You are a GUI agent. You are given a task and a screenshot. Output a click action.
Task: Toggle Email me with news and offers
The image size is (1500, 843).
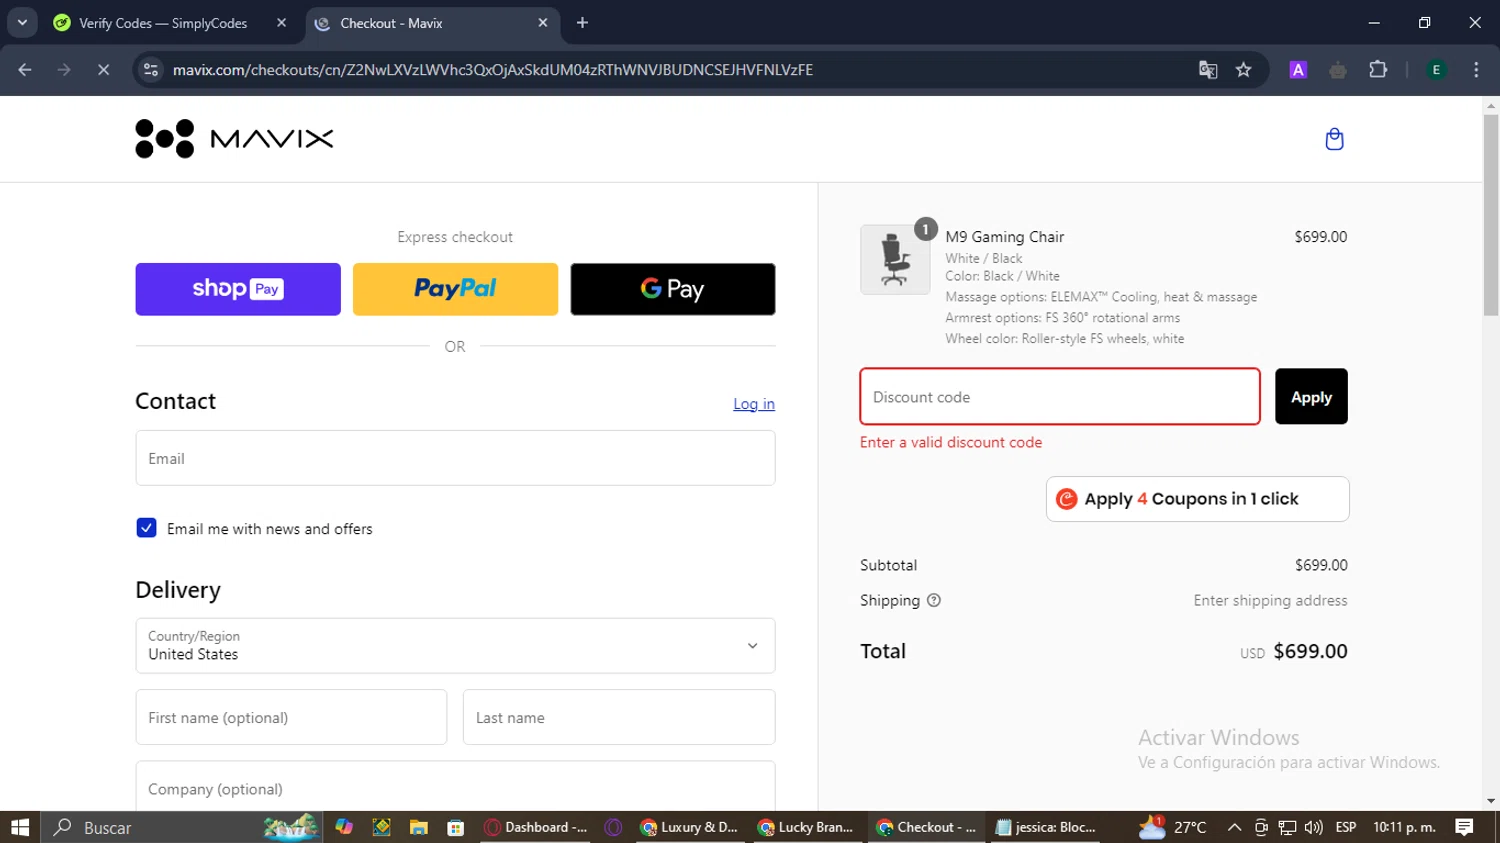pos(146,528)
